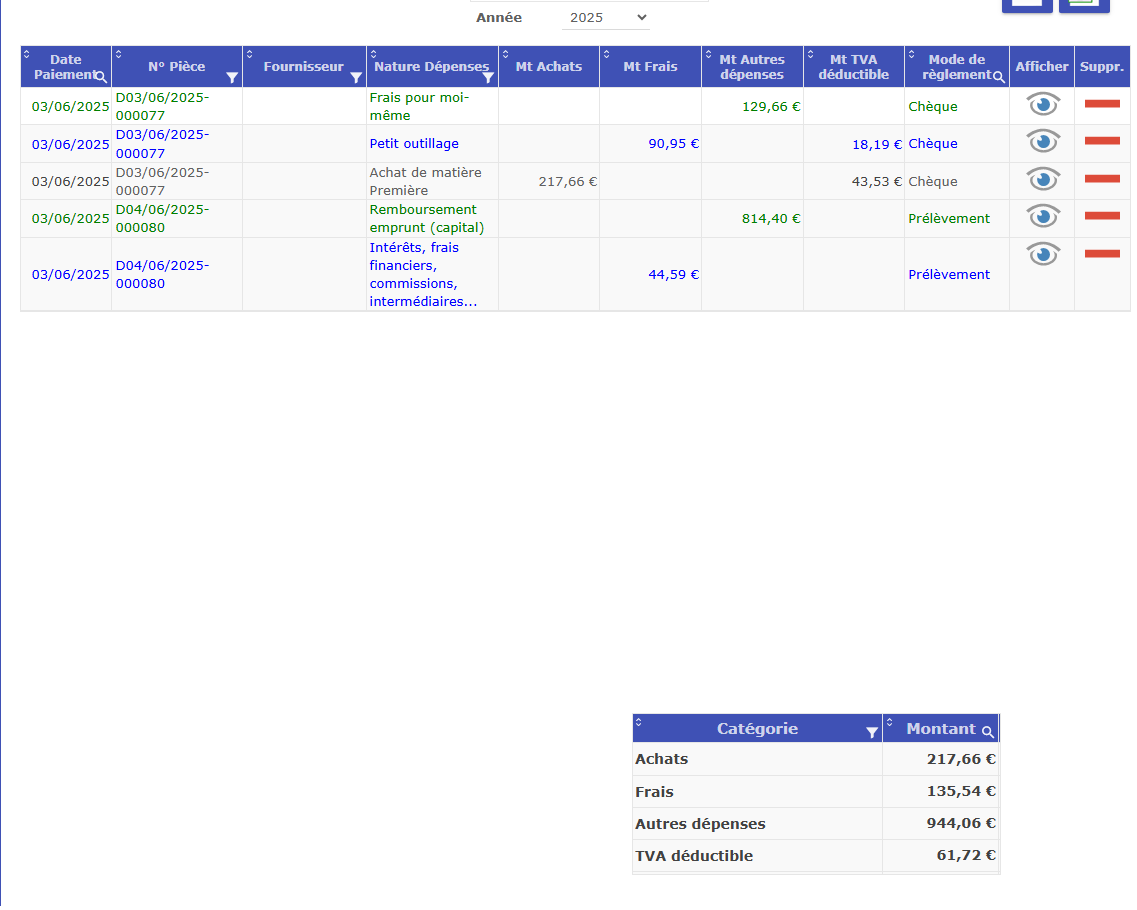Delete the 'Intérêts, frais financiers' expense row
This screenshot has width=1137, height=910.
click(x=1101, y=254)
